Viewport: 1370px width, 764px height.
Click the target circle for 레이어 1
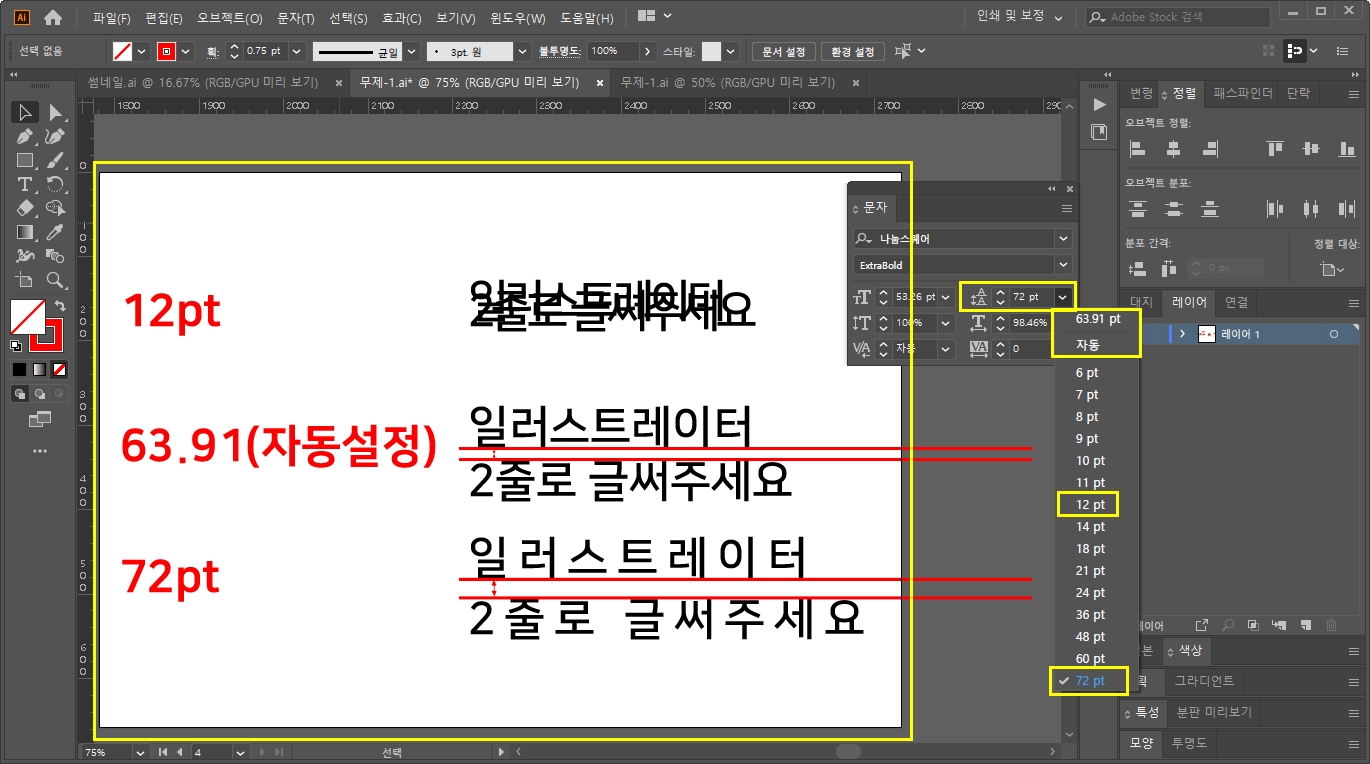[1333, 334]
